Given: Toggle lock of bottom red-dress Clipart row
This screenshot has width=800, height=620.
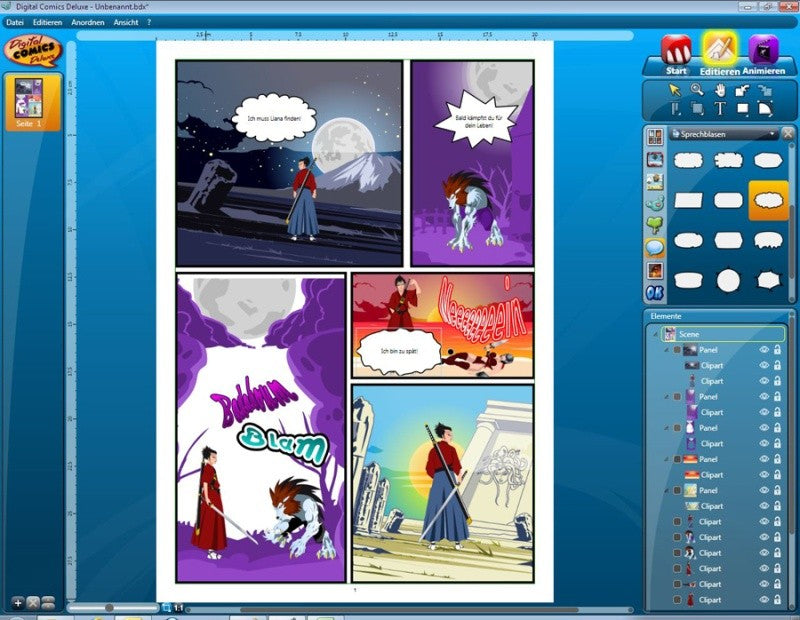Looking at the screenshot, I should [x=777, y=600].
